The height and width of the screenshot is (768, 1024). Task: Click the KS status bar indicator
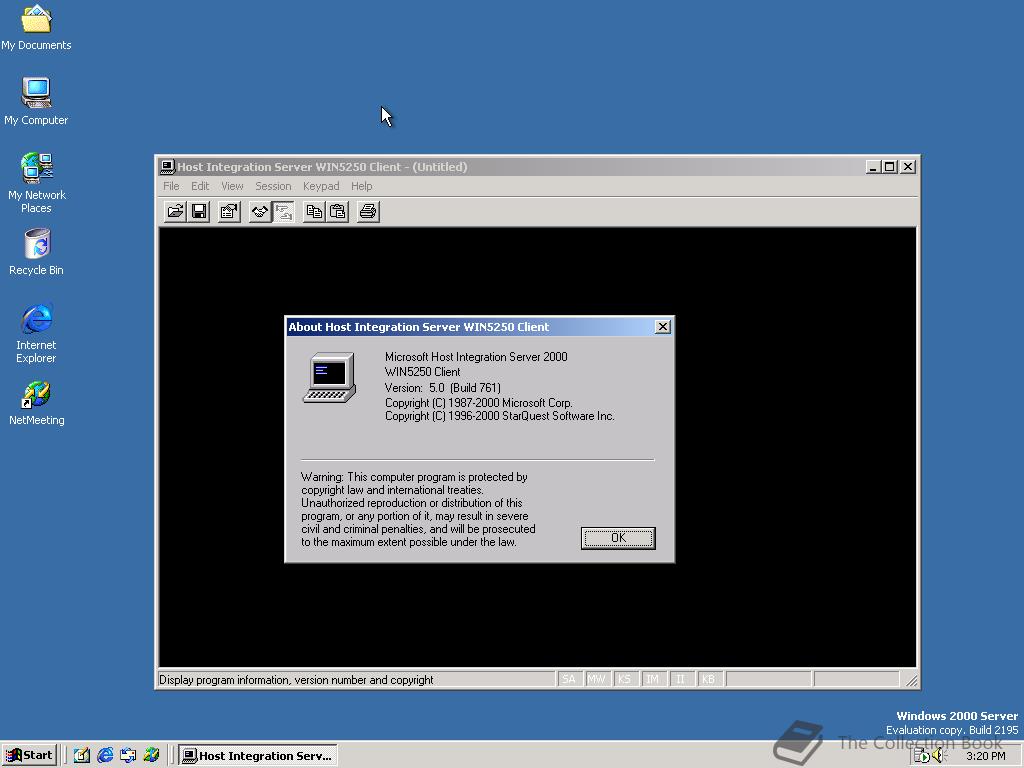[624, 679]
